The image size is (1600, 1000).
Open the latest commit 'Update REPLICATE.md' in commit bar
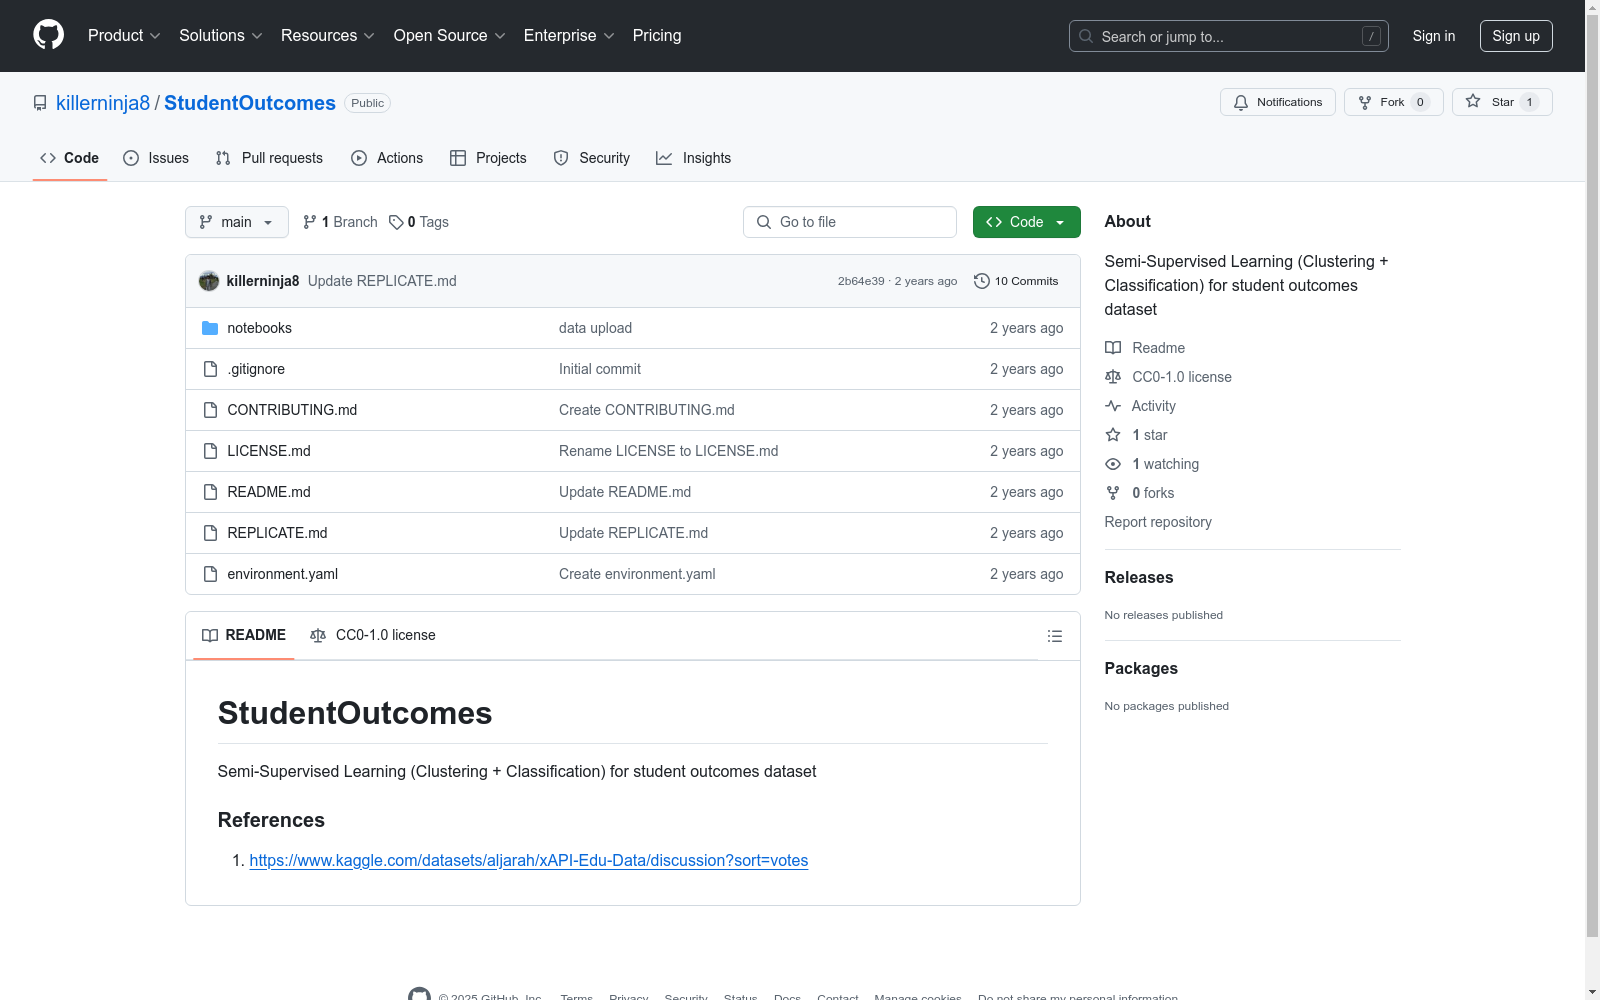382,281
